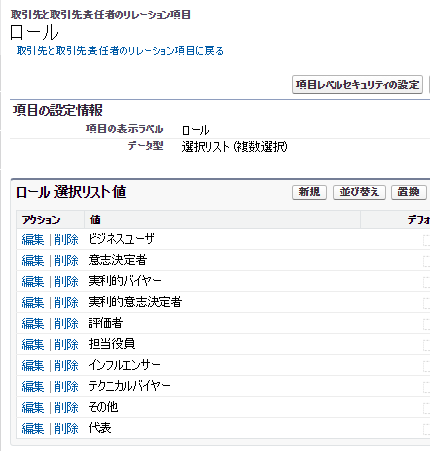Toggle default checkbox for ビジネスユーザ
Image resolution: width=430 pixels, height=451 pixels.
427,240
